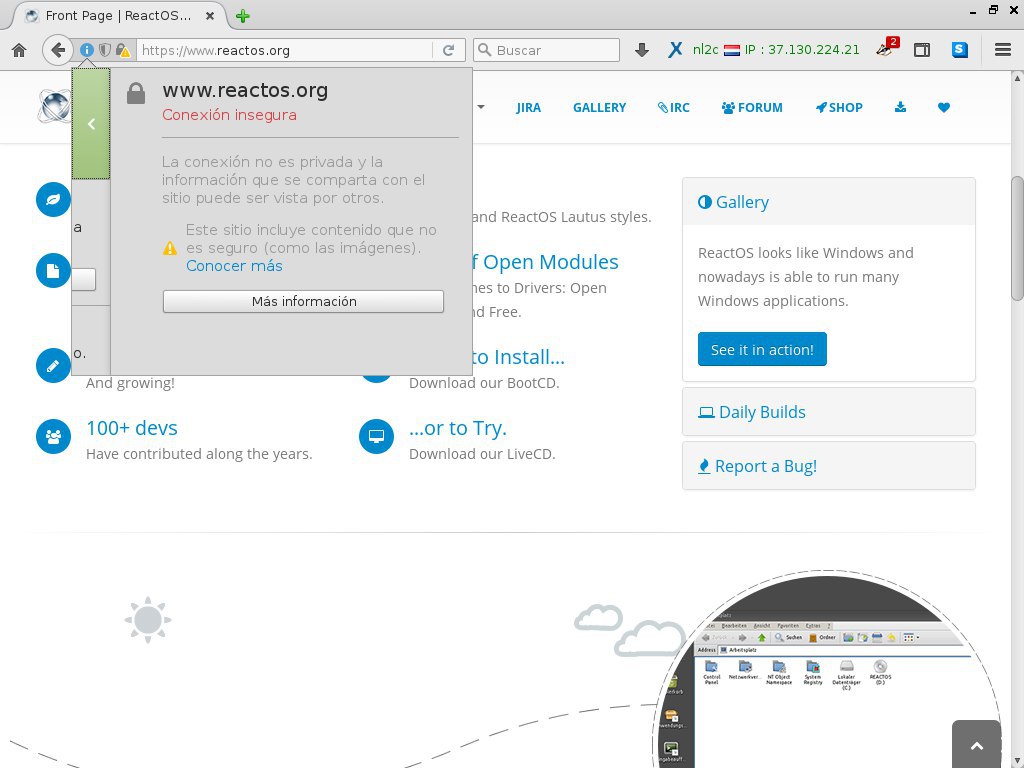The image size is (1024, 768).
Task: Click Have contributed along the years. text
Action: tap(199, 454)
